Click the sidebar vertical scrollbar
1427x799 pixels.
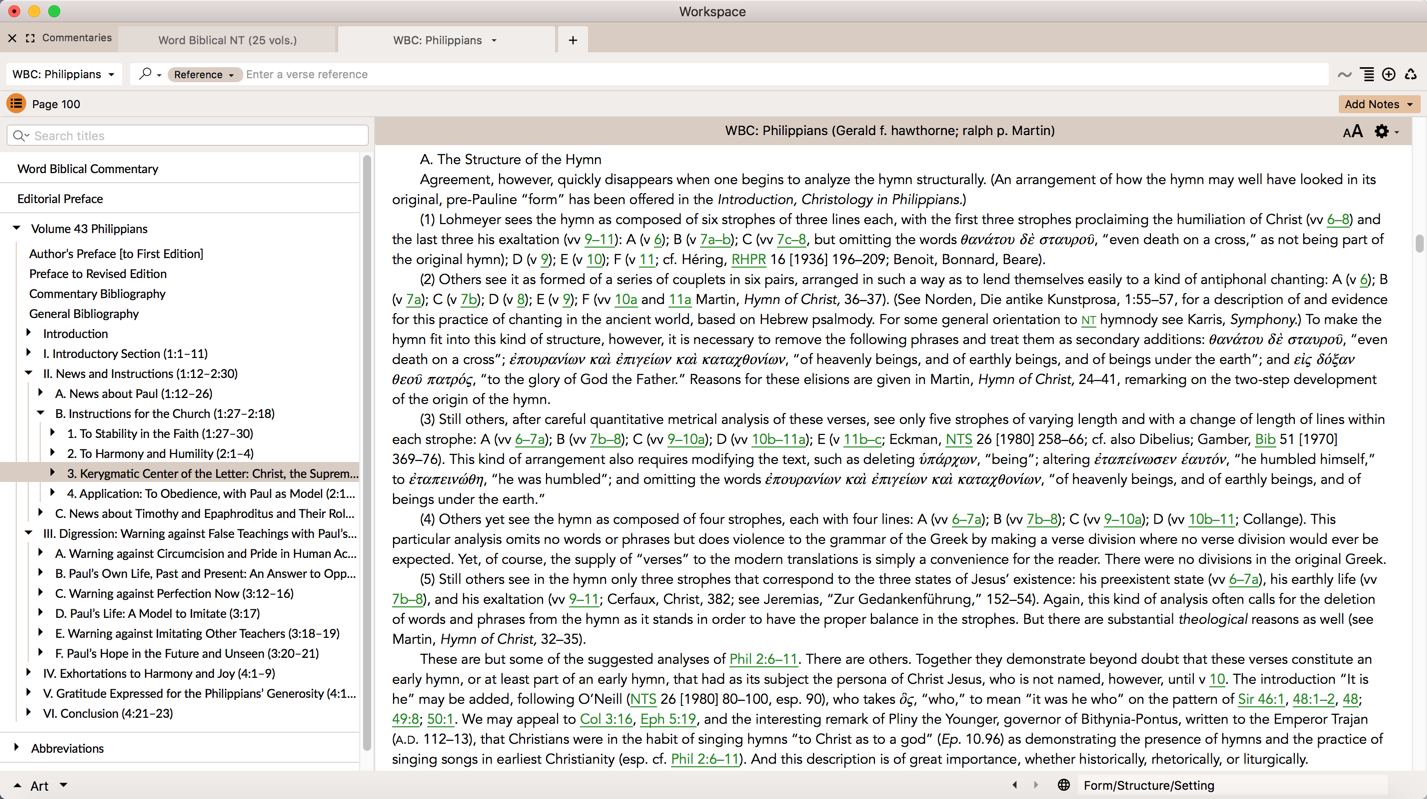coord(367,452)
